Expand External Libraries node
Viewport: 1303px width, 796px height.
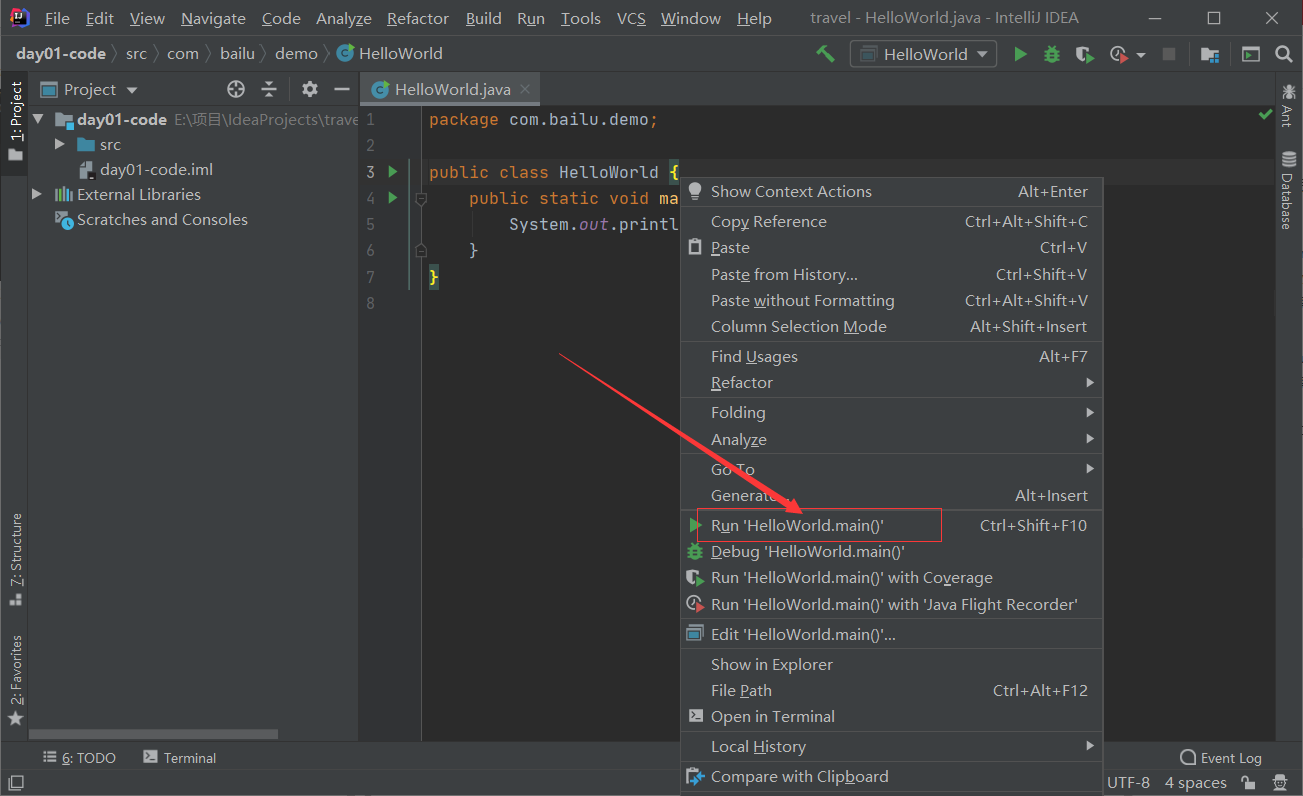[38, 194]
